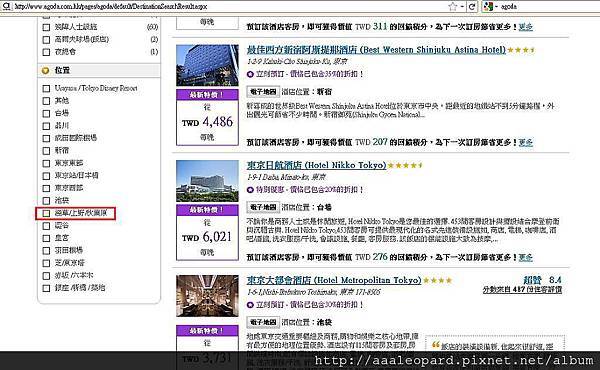The image size is (600, 370).
Task: Tick the 新宿 location checkbox
Action: 46,151
